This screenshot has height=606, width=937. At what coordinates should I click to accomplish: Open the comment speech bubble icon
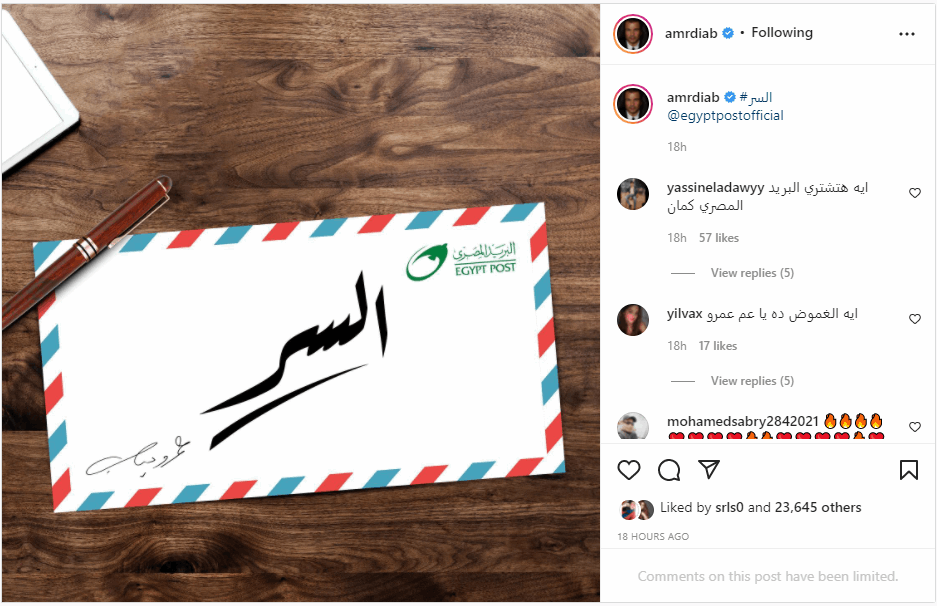point(669,470)
